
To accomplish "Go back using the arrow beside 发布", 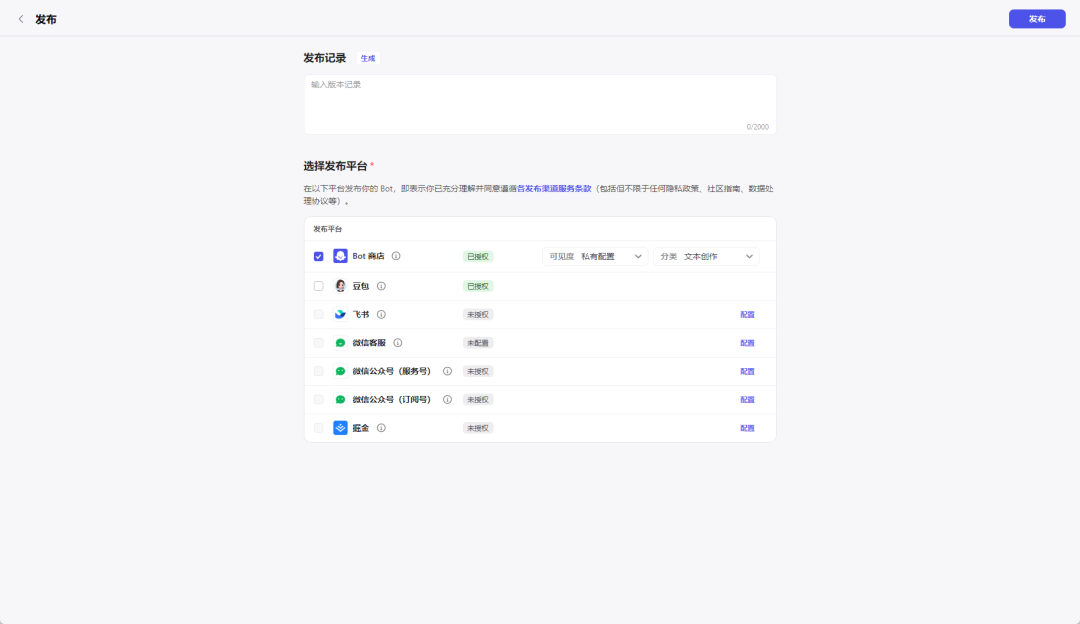I will (x=21, y=19).
